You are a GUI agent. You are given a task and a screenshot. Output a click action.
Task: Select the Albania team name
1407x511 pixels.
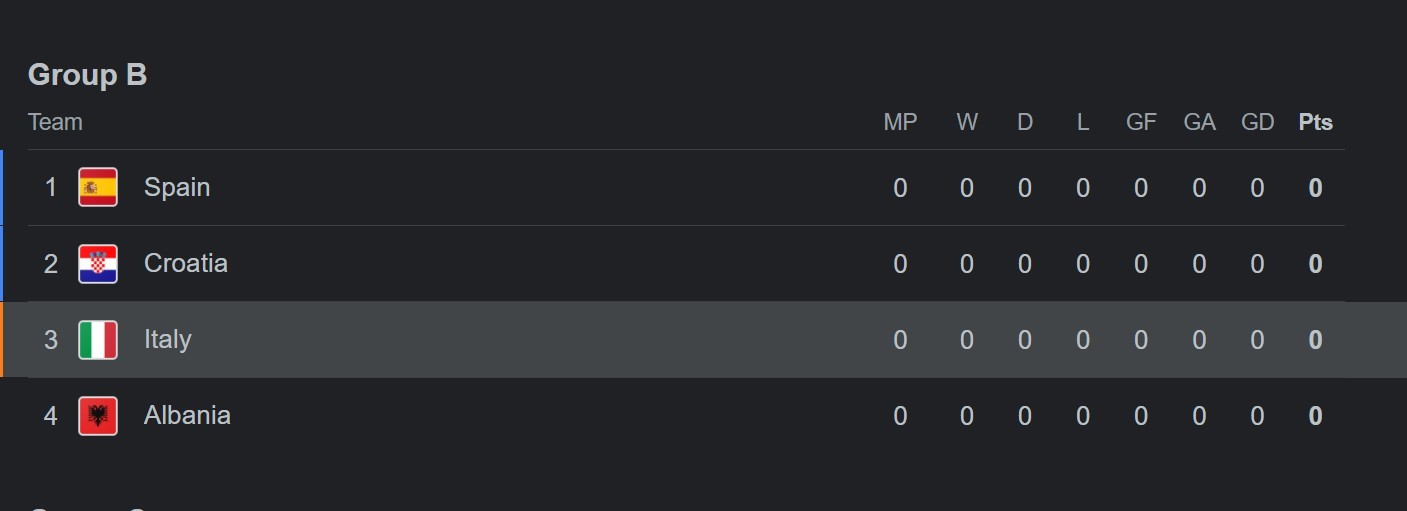(187, 415)
